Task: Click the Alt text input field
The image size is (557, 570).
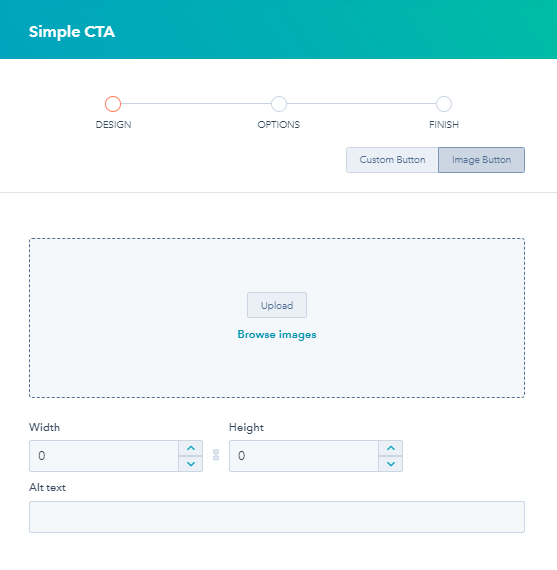Action: click(277, 517)
